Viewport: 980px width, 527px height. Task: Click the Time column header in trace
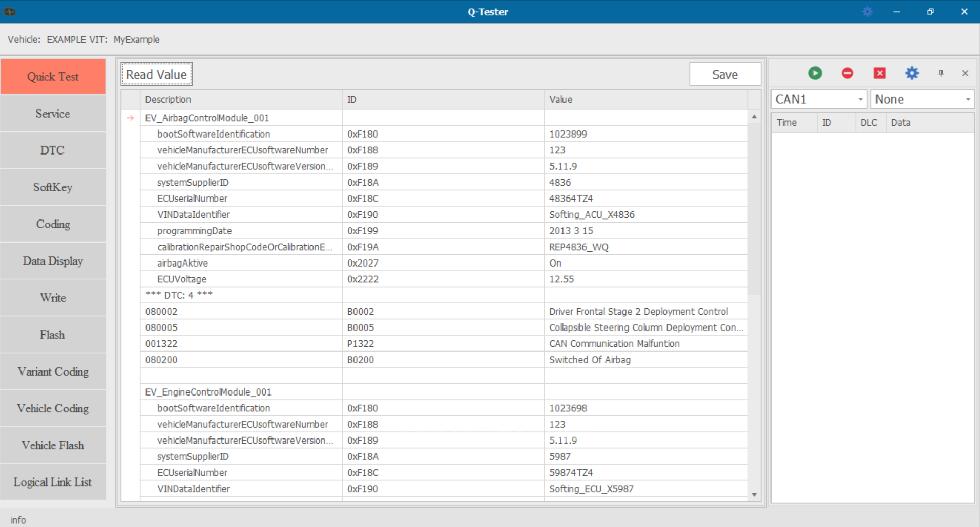coord(794,123)
